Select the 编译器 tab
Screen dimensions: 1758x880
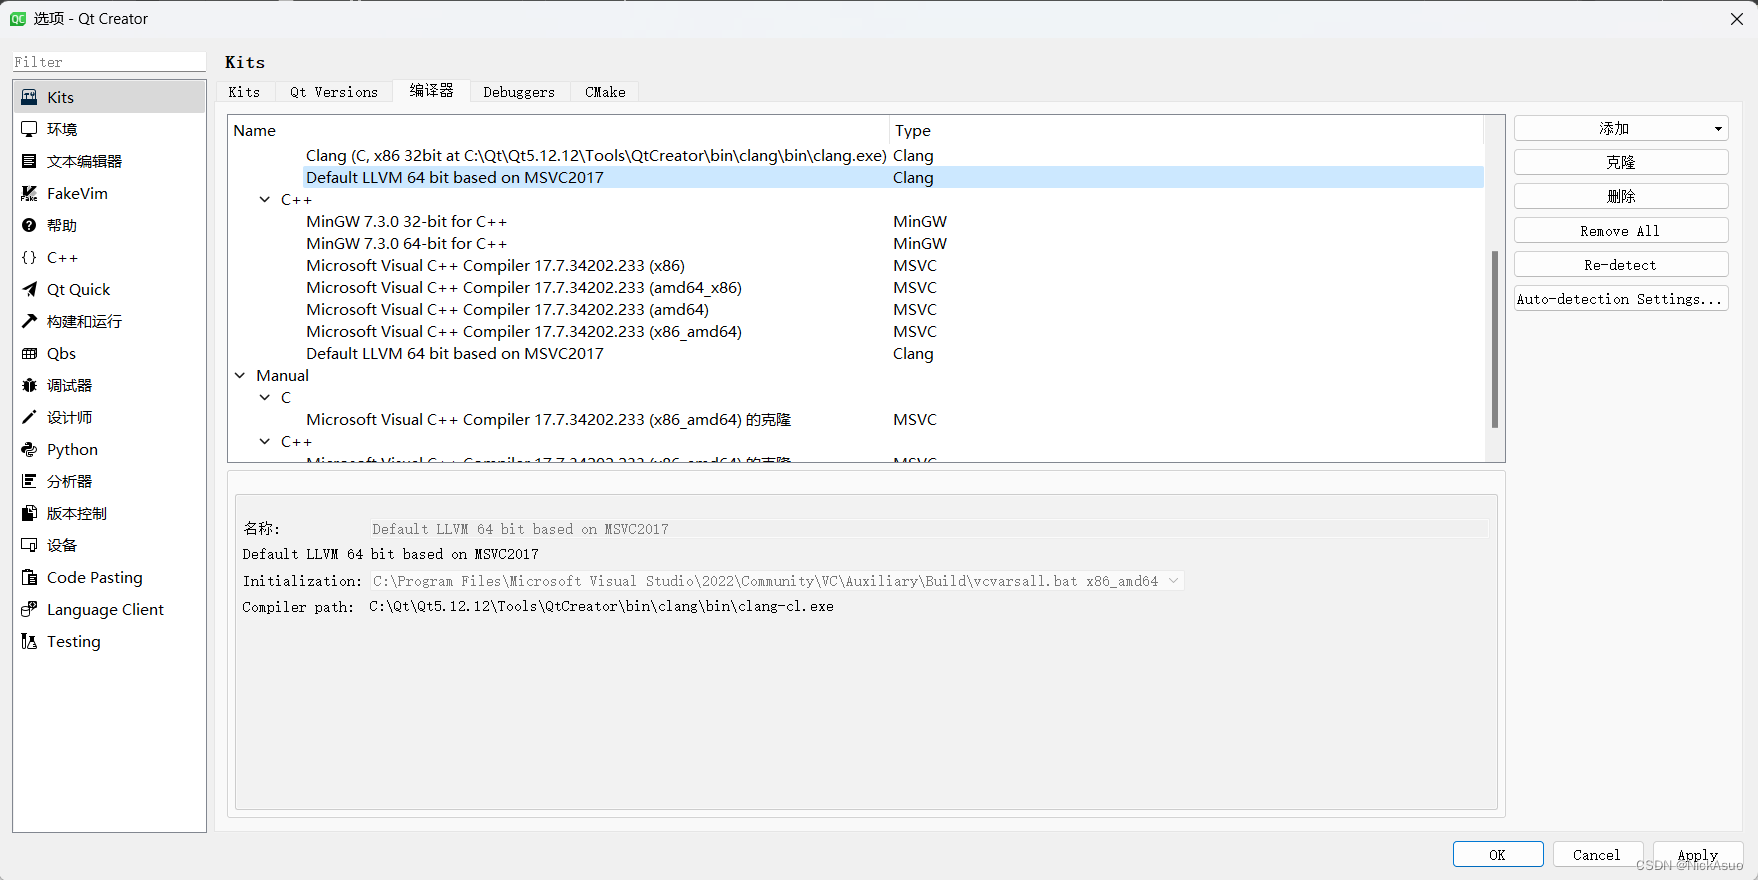pyautogui.click(x=431, y=91)
